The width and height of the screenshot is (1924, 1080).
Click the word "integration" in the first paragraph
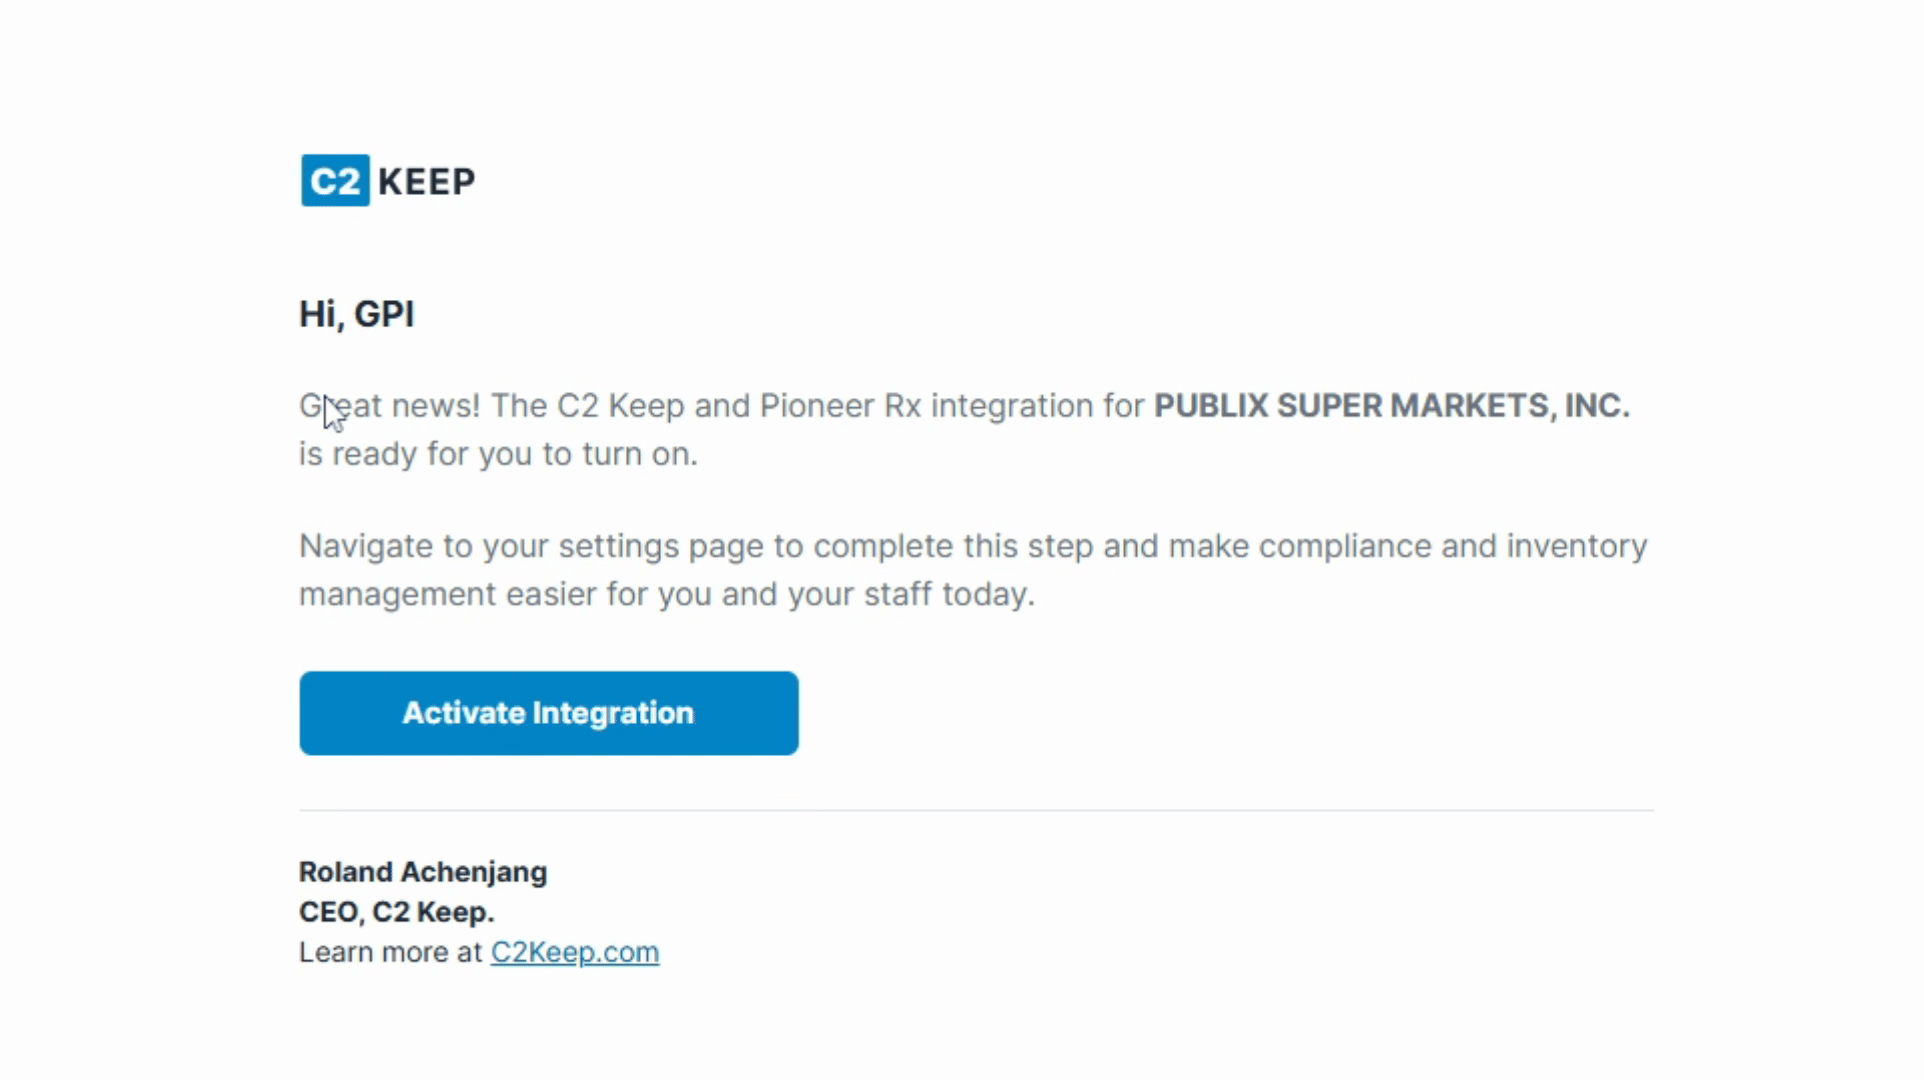pos(1012,406)
